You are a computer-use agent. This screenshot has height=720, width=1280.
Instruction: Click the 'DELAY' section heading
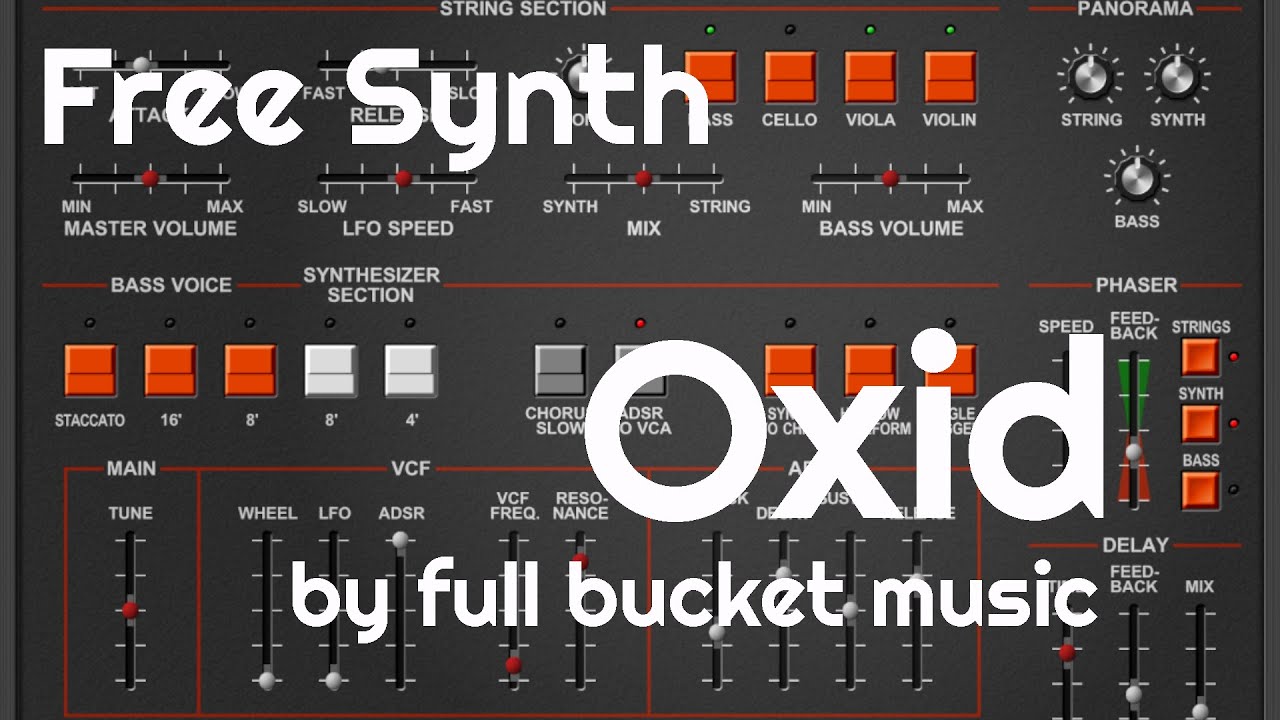[1135, 545]
